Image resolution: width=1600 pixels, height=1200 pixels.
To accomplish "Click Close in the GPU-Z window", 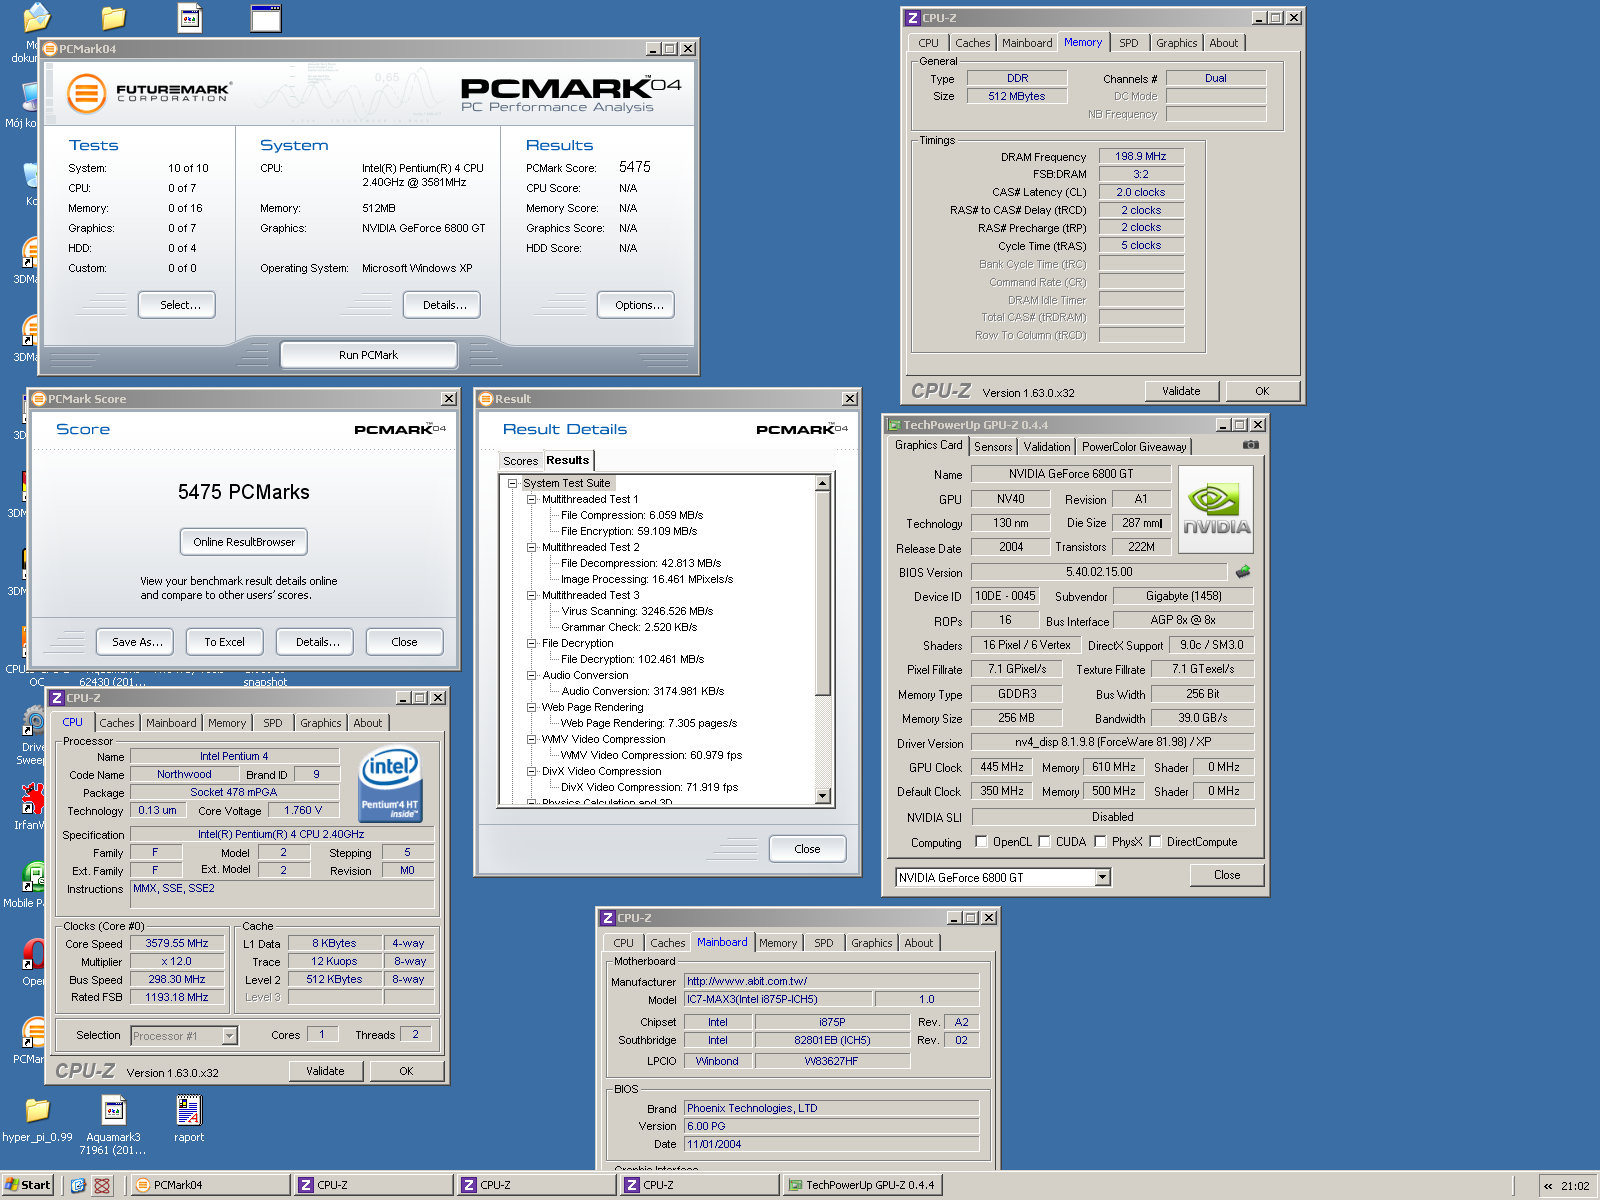I will [x=1227, y=875].
